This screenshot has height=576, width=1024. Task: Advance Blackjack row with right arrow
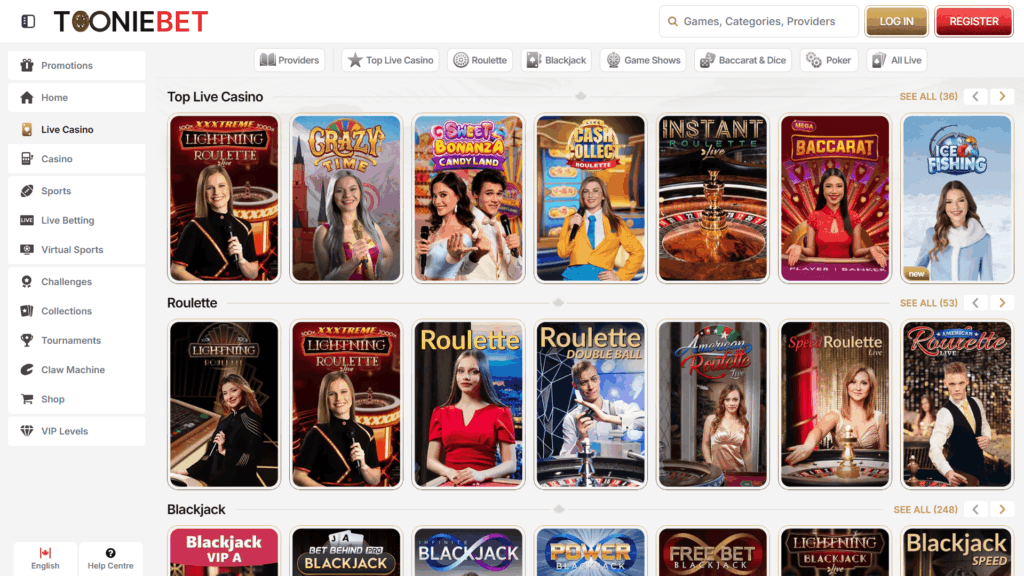pyautogui.click(x=1002, y=510)
